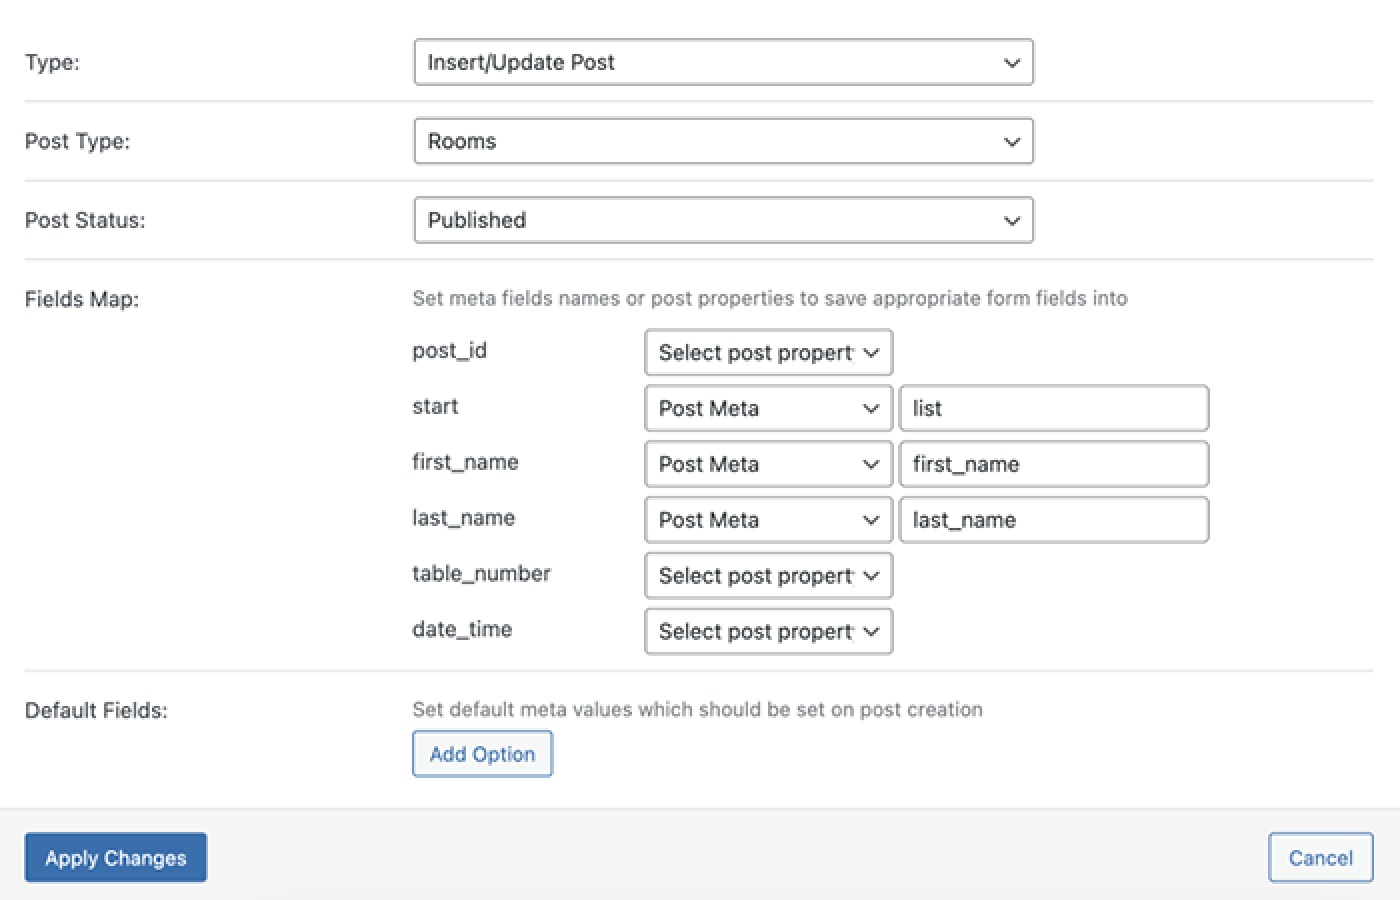Open the Post Type dropdown showing Rooms
1400x900 pixels.
[x=723, y=141]
